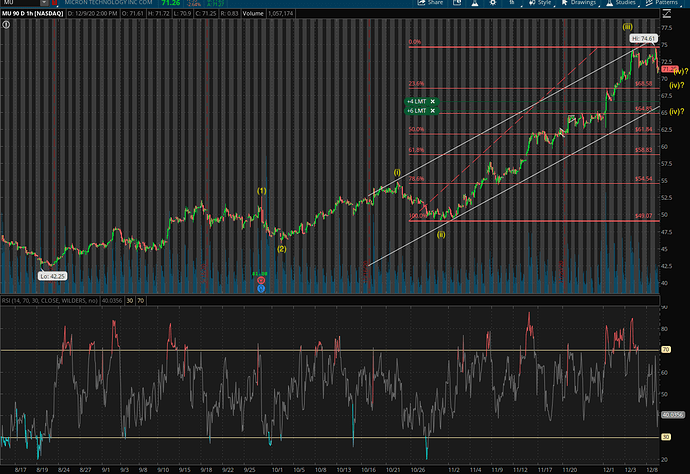
Task: Click the wave (1) label
Action: (x=262, y=191)
